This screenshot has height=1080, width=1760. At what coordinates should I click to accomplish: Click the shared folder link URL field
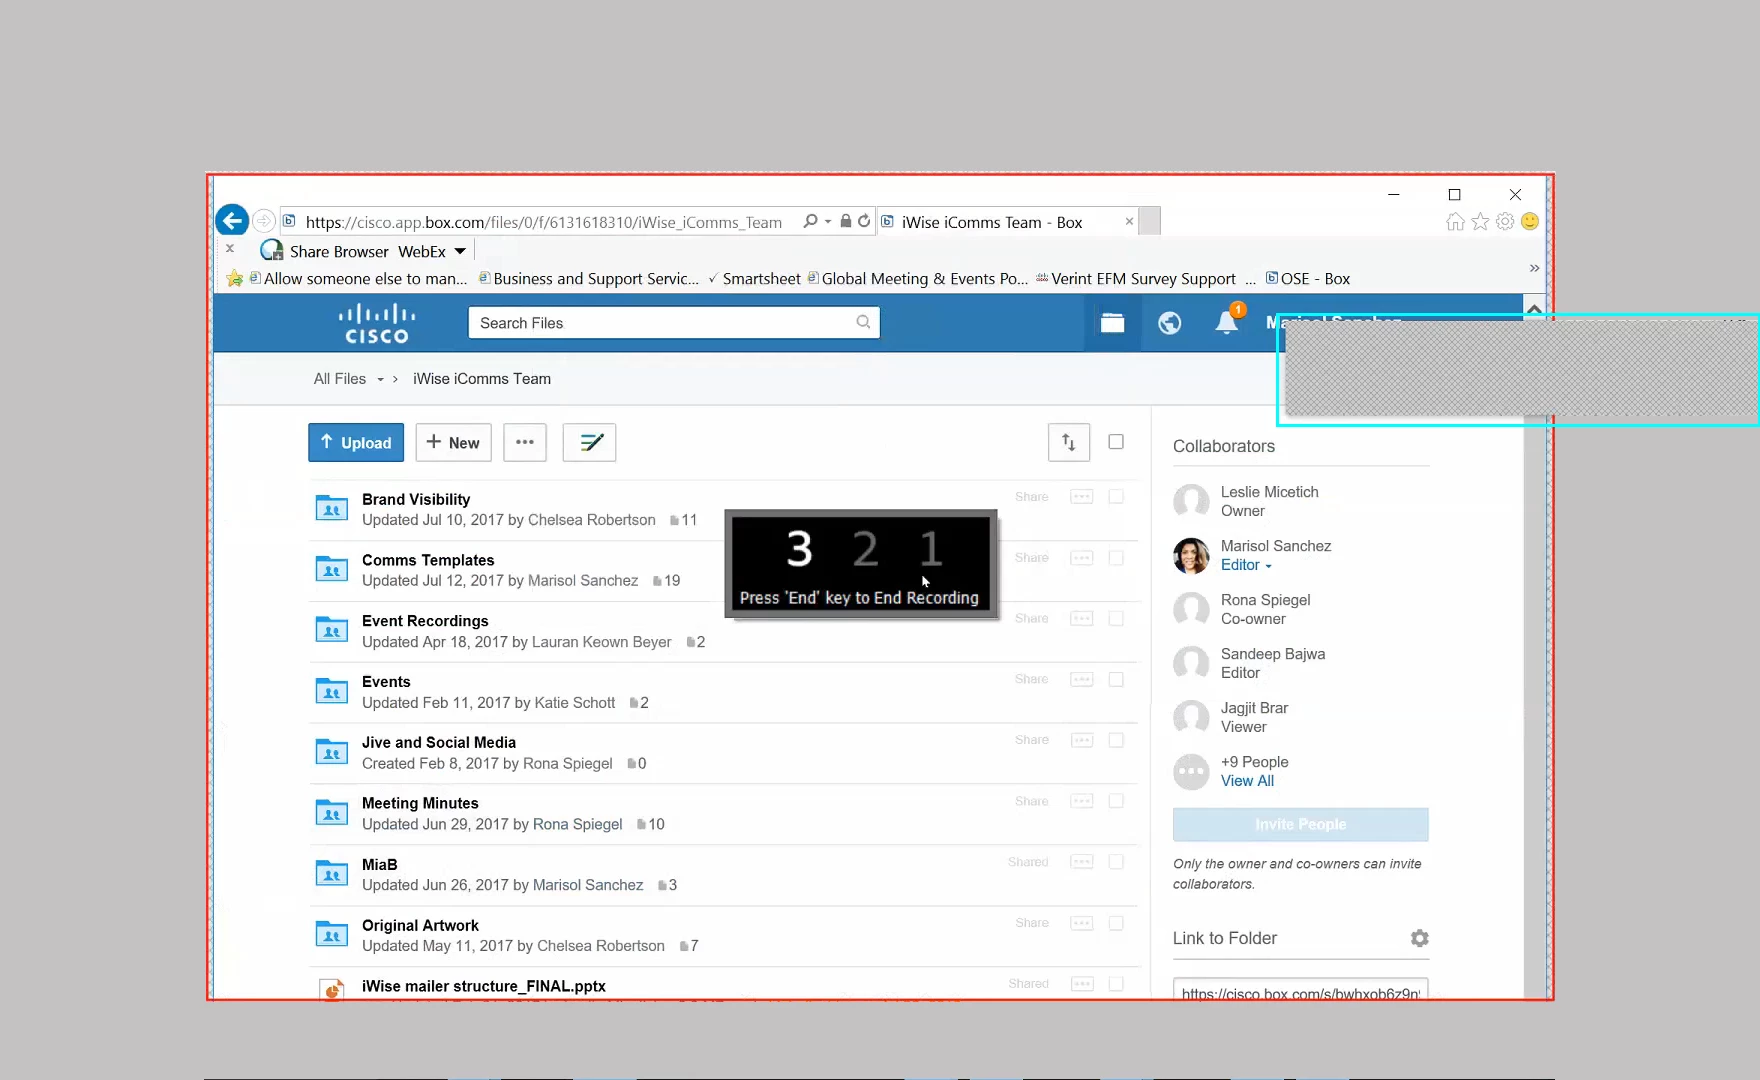click(x=1301, y=989)
